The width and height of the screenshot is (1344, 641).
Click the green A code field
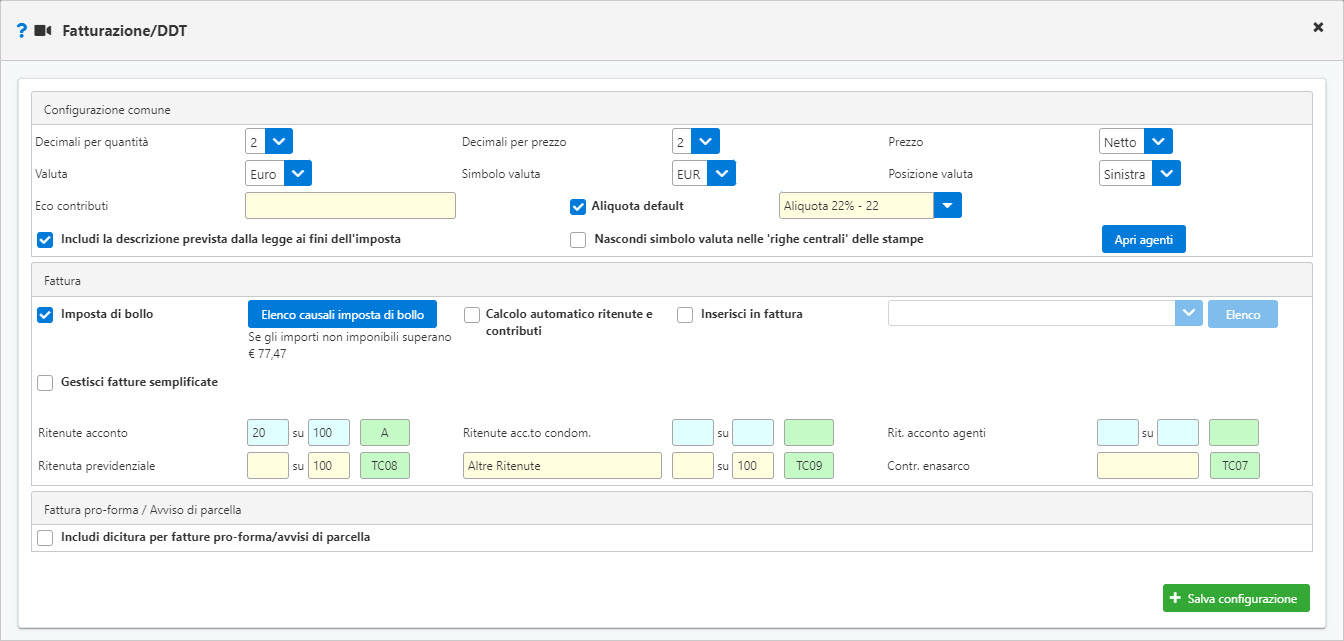(385, 433)
